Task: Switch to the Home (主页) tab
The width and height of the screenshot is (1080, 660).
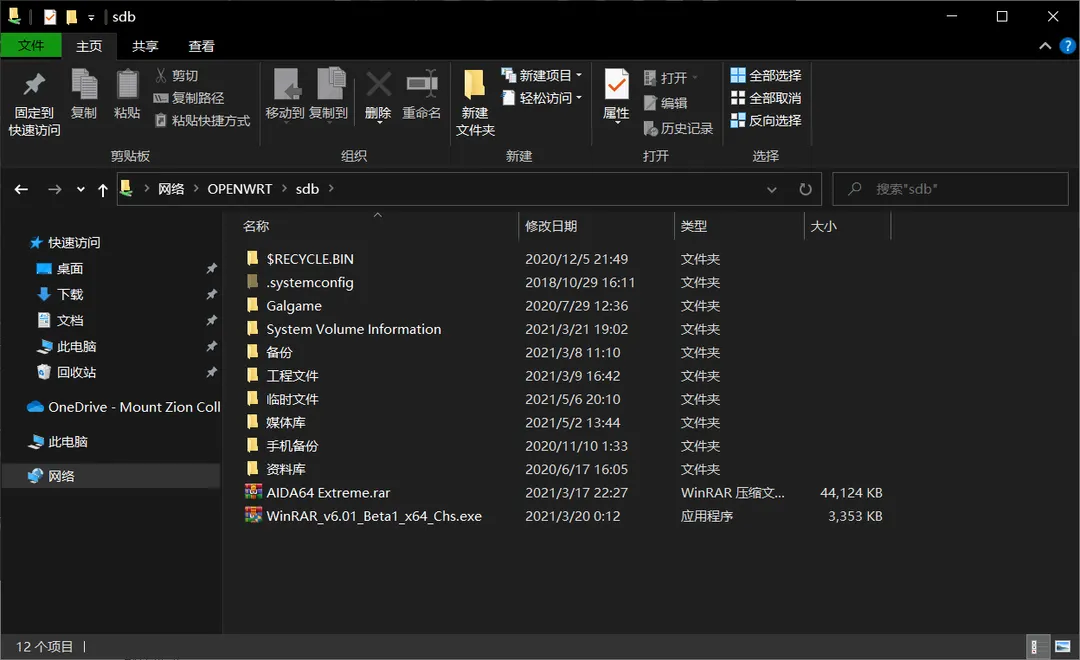Action: coord(89,45)
